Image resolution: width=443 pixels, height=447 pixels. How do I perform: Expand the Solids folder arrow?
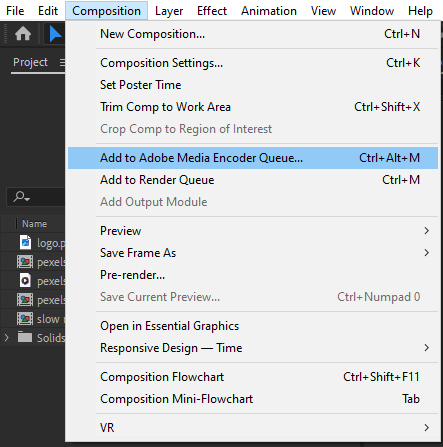7,338
